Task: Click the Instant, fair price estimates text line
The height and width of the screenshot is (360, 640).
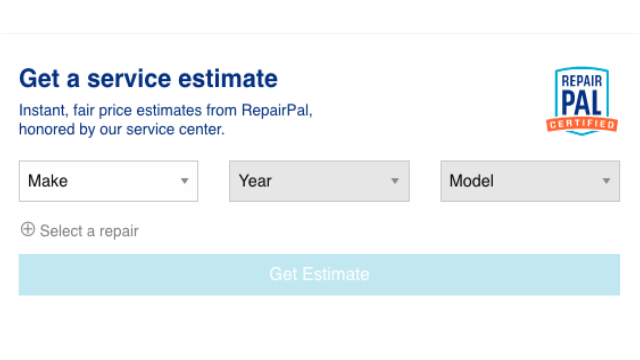Action: tap(166, 111)
